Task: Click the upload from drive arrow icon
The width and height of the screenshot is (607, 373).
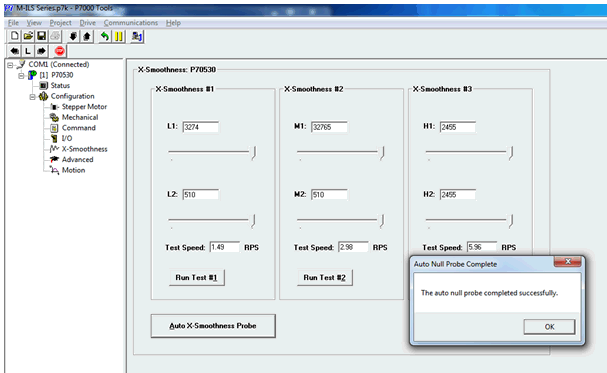Action: tap(87, 36)
